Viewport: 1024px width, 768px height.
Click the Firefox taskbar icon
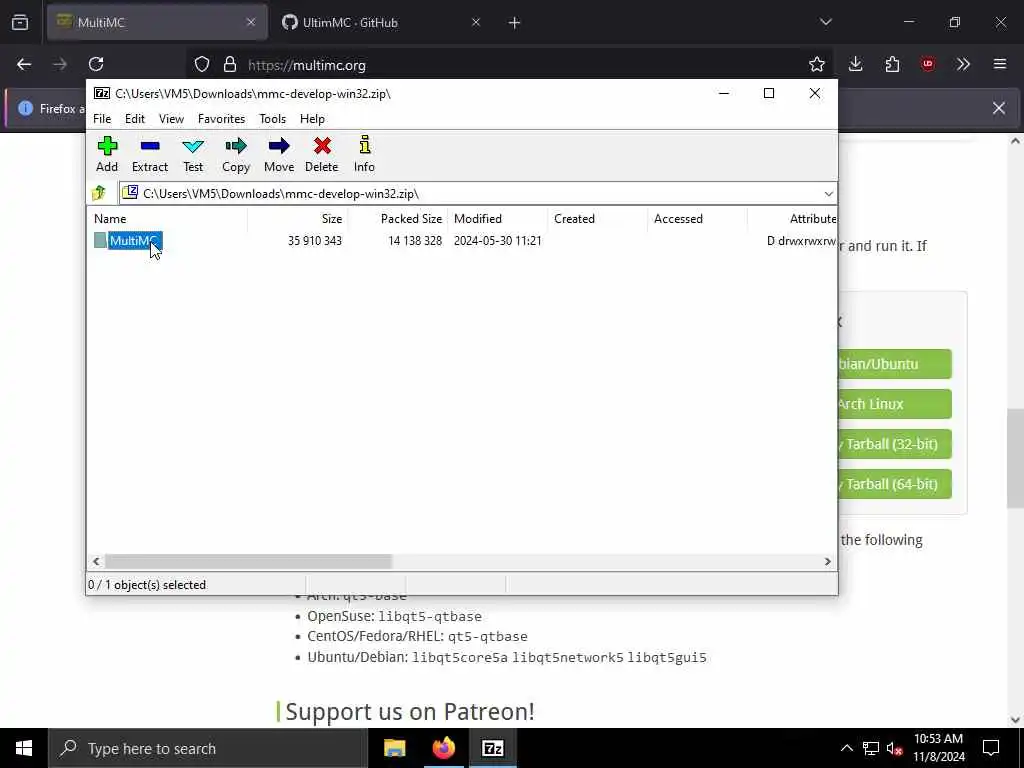443,748
